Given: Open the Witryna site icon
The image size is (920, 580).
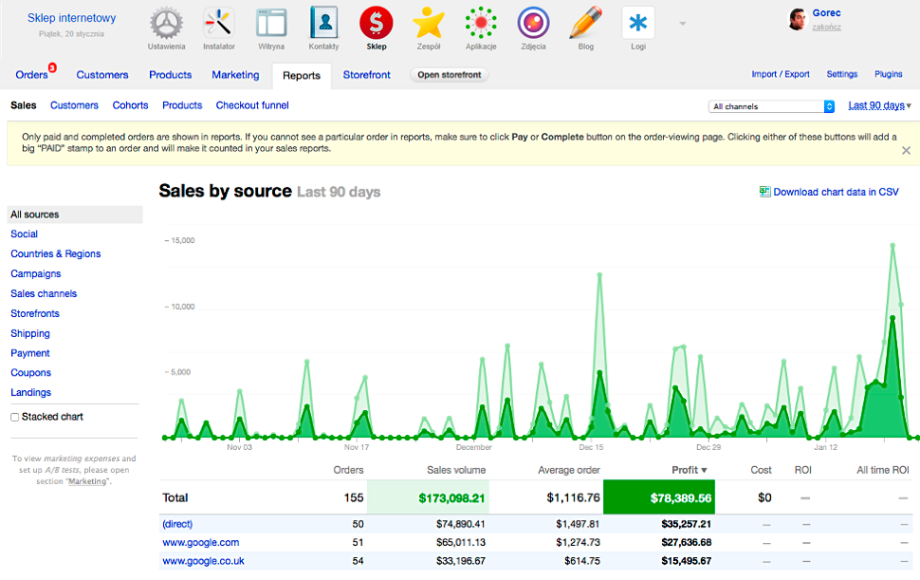Looking at the screenshot, I should tap(271, 24).
